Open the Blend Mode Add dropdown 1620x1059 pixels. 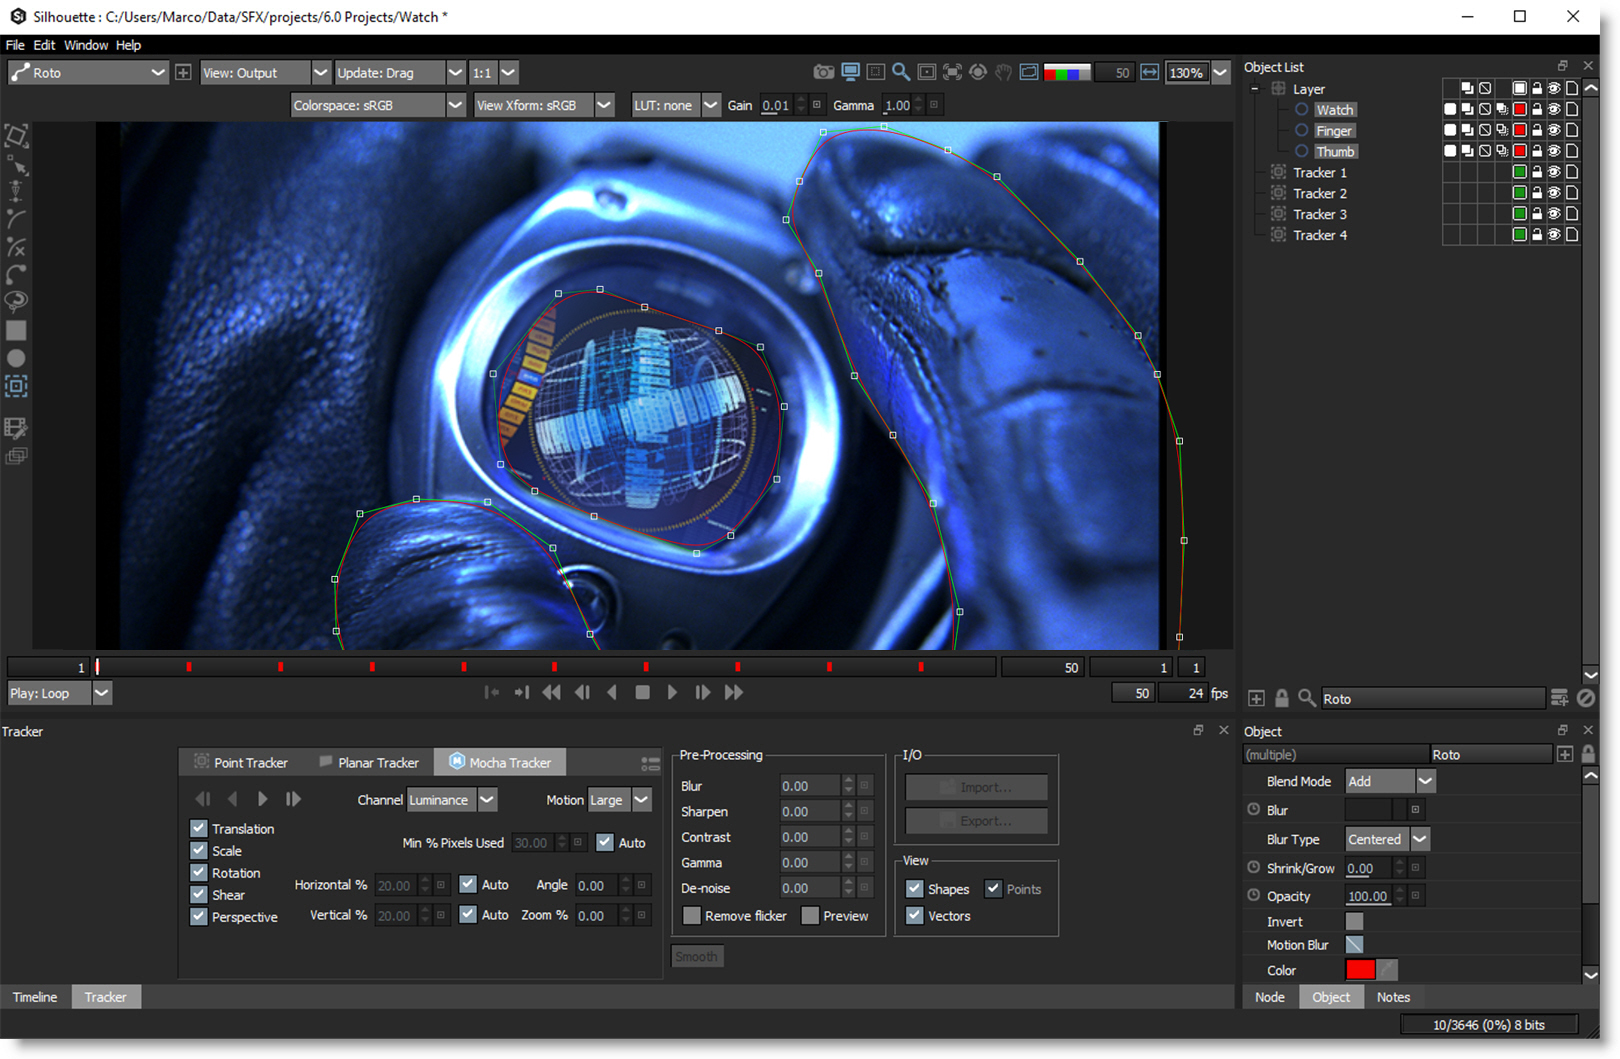click(1425, 781)
